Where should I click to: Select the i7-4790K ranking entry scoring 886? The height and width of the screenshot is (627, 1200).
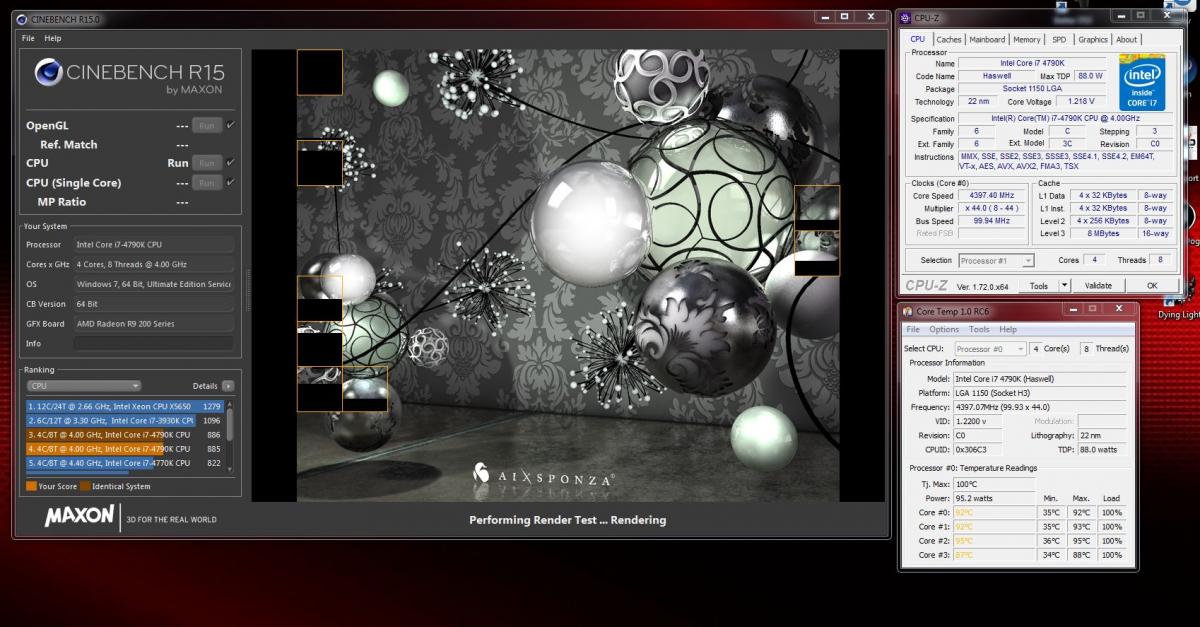124,435
